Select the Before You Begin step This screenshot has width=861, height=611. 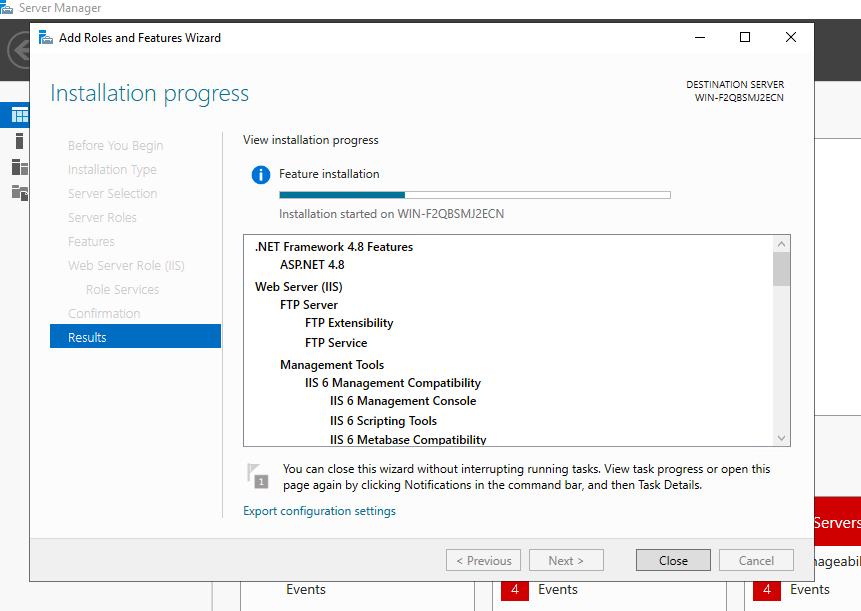pyautogui.click(x=115, y=145)
